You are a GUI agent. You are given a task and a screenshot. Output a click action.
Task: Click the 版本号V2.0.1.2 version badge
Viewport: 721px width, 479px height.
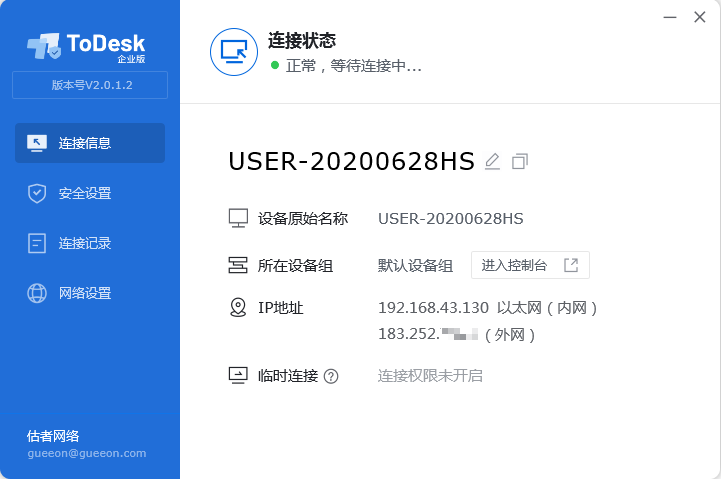click(90, 85)
